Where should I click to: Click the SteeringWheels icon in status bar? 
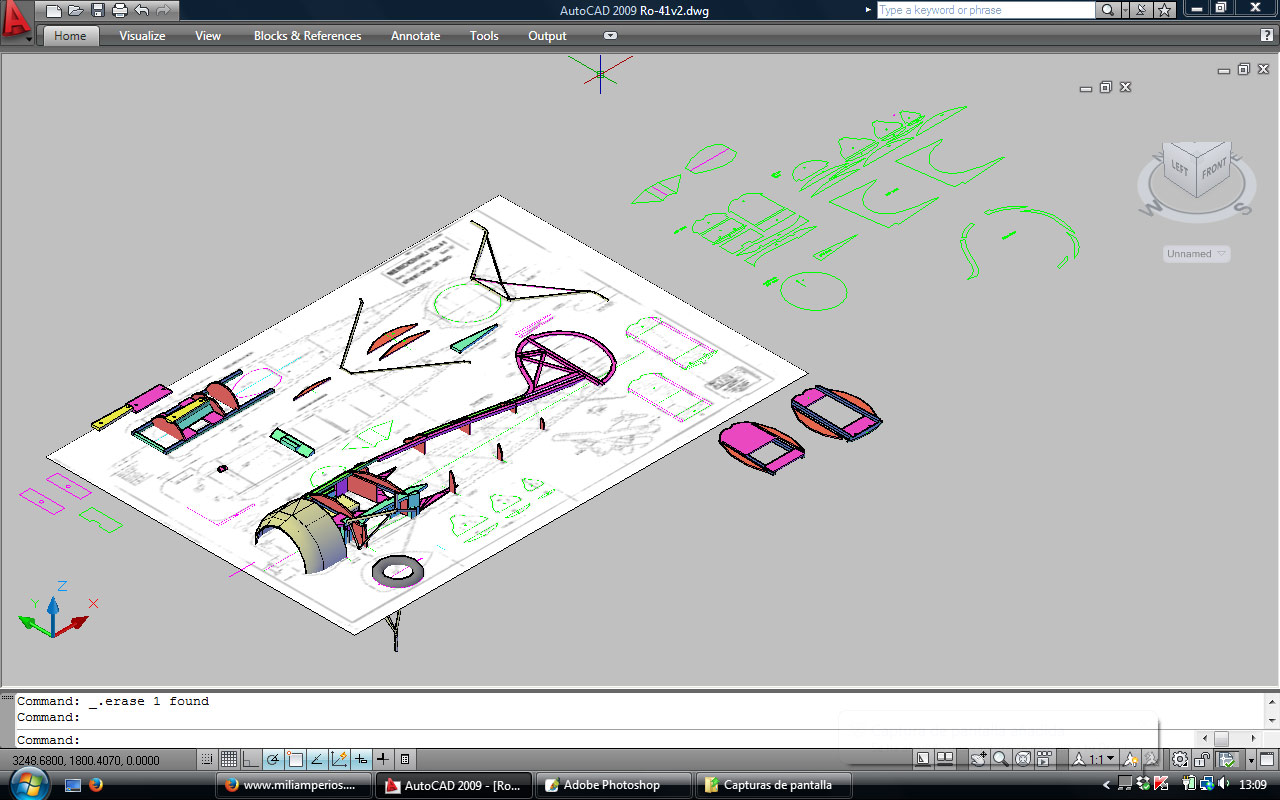[1024, 760]
